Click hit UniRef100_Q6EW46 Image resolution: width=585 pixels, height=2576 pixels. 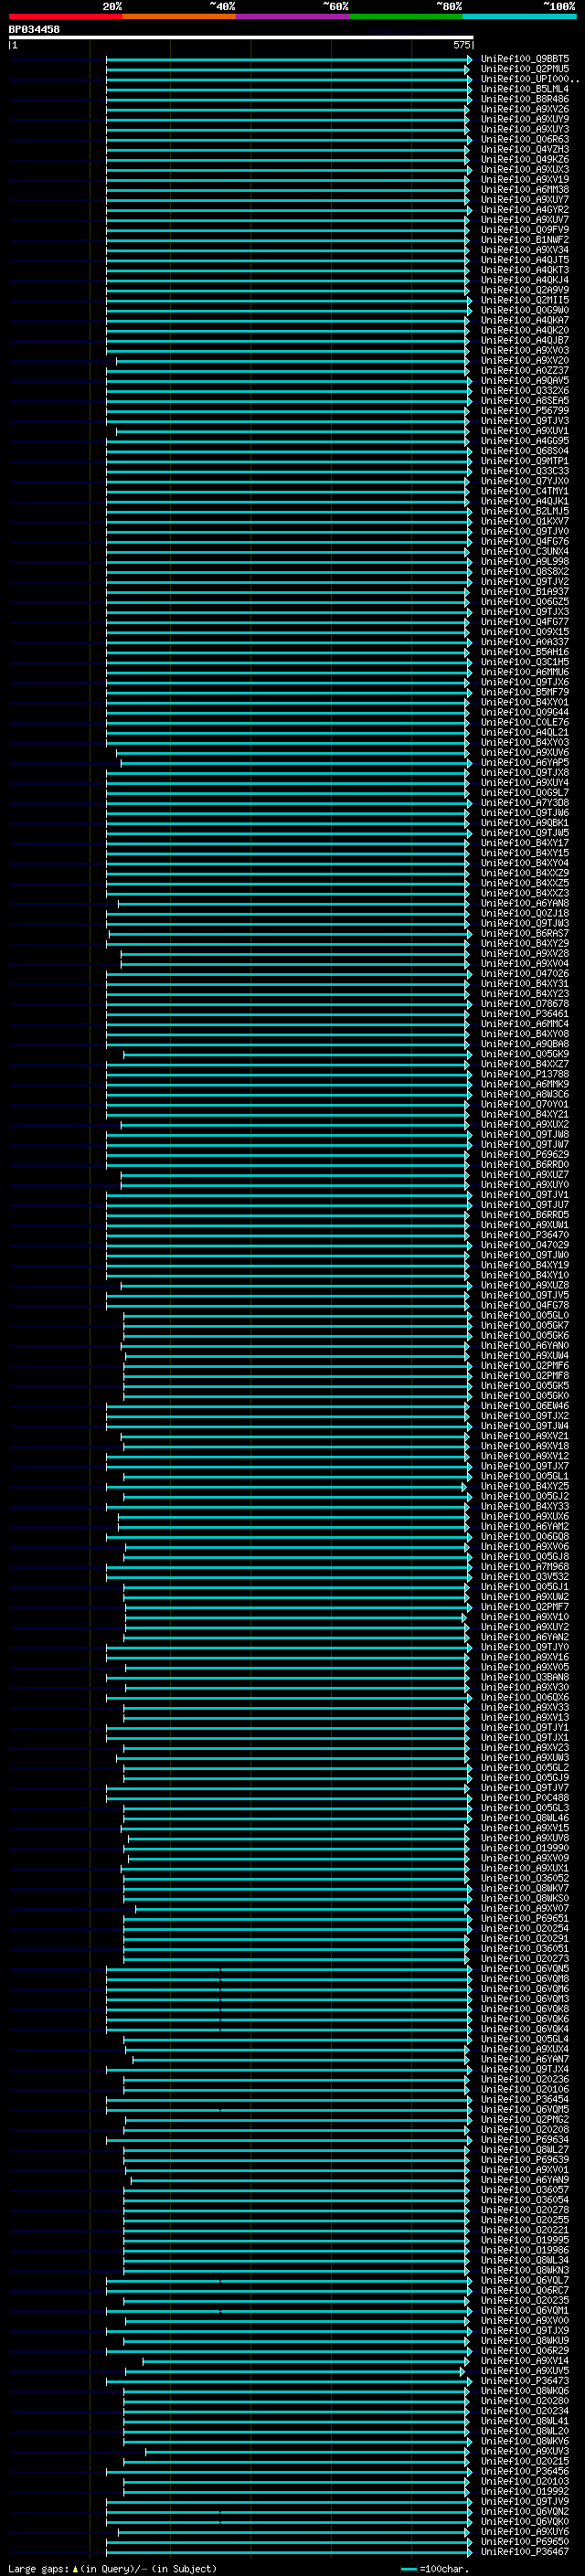525,1406
